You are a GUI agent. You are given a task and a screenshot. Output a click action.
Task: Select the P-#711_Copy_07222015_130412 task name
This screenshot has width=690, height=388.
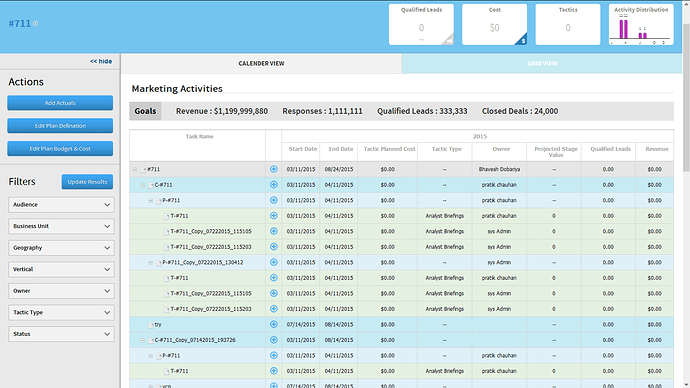[x=203, y=263]
